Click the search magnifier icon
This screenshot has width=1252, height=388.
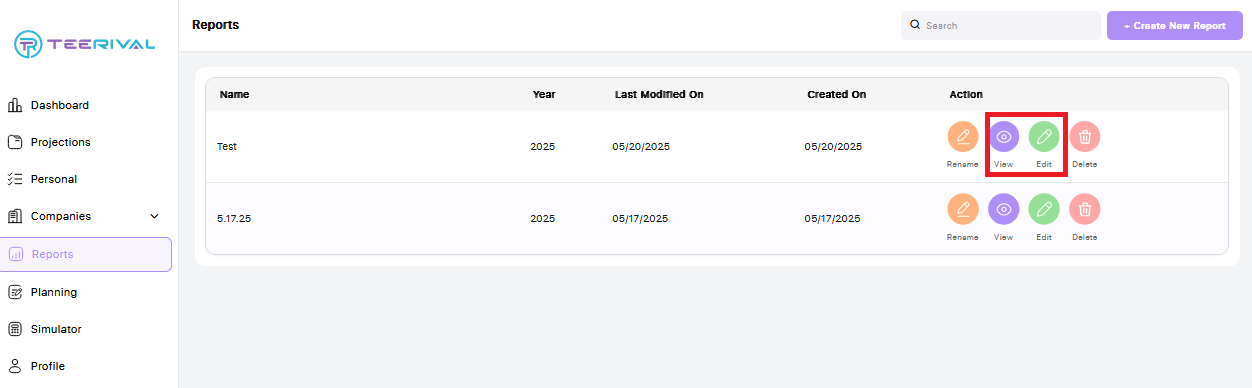[x=915, y=25]
